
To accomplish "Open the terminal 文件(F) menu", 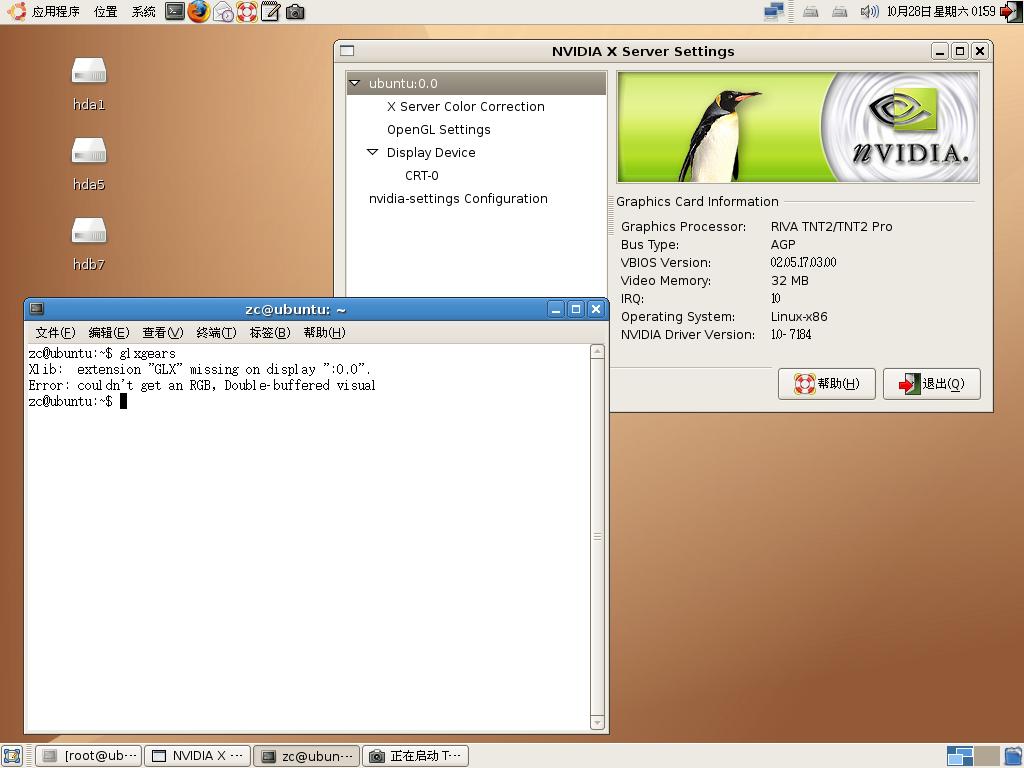I will coord(56,332).
